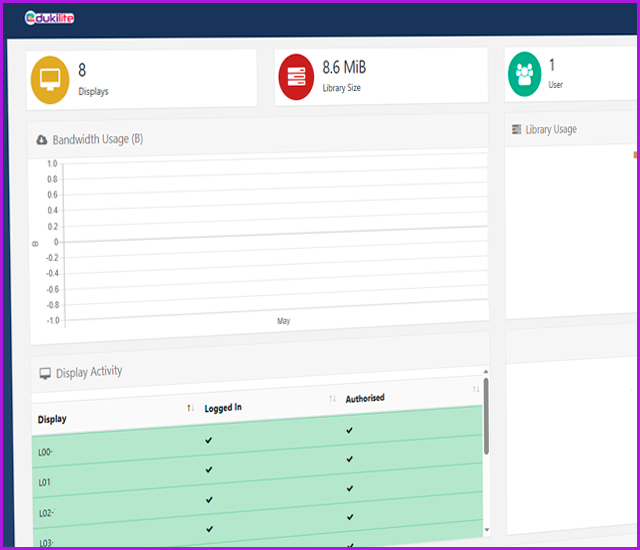Click the Display Activity table scrollbar thumb

[x=486, y=415]
